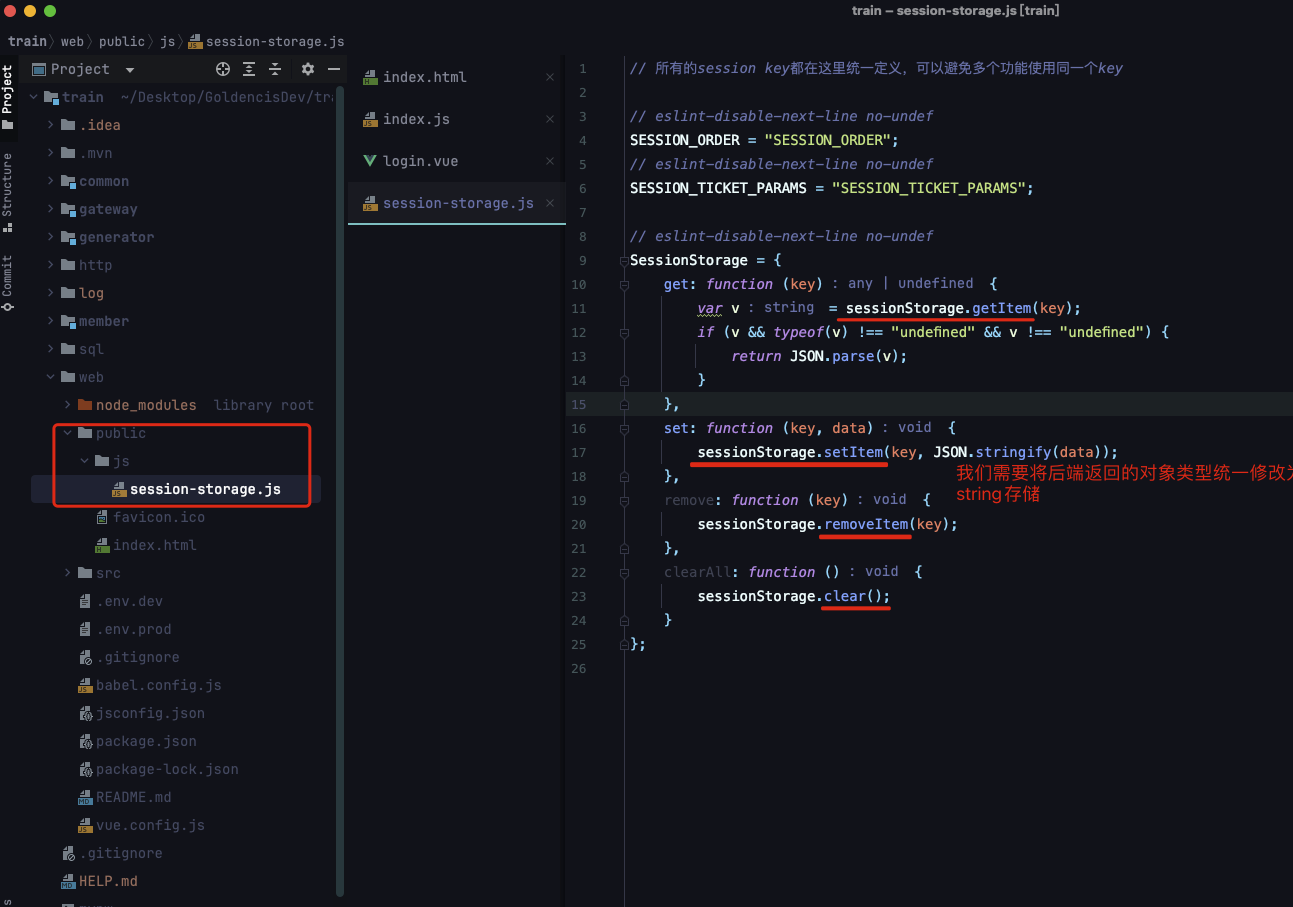
Task: Click the login.vue tab's Vue icon
Action: click(370, 161)
